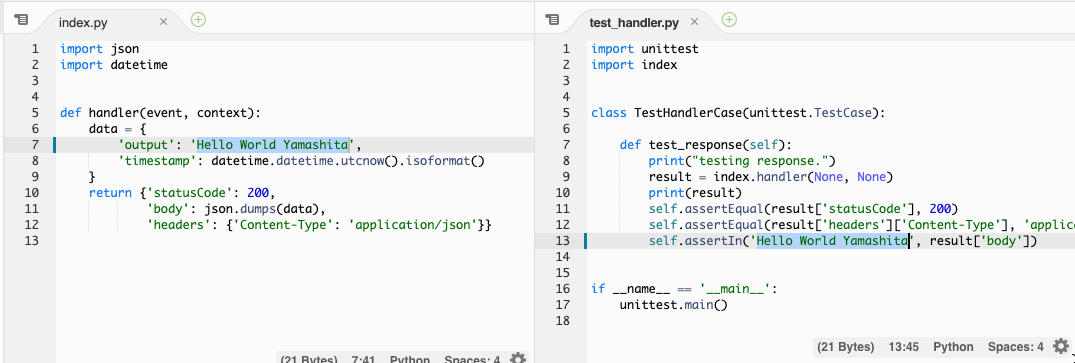1075x363 pixels.
Task: Click gutter line number 16 in test_handler.py
Action: pos(563,289)
